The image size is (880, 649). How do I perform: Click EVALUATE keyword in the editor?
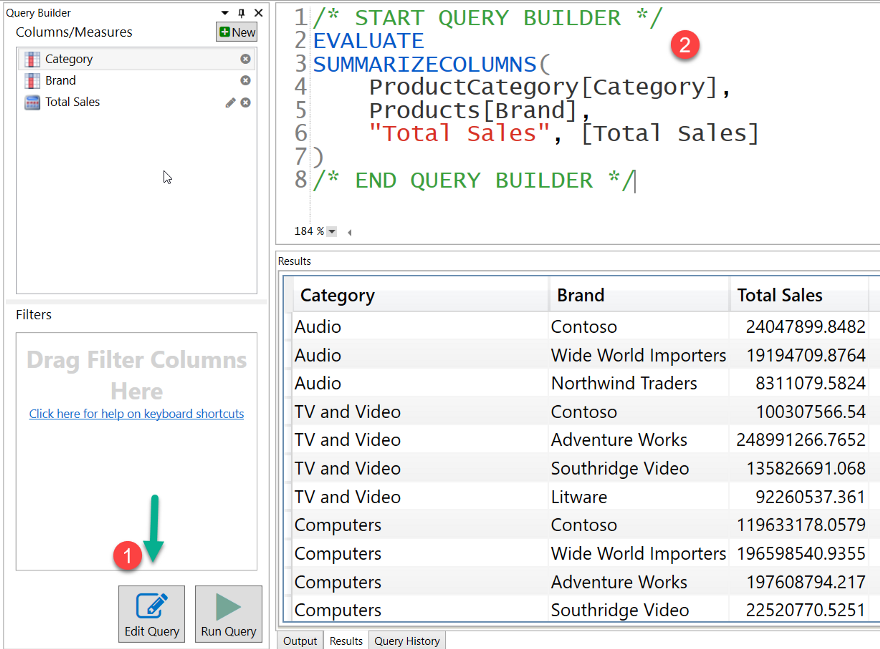[368, 41]
